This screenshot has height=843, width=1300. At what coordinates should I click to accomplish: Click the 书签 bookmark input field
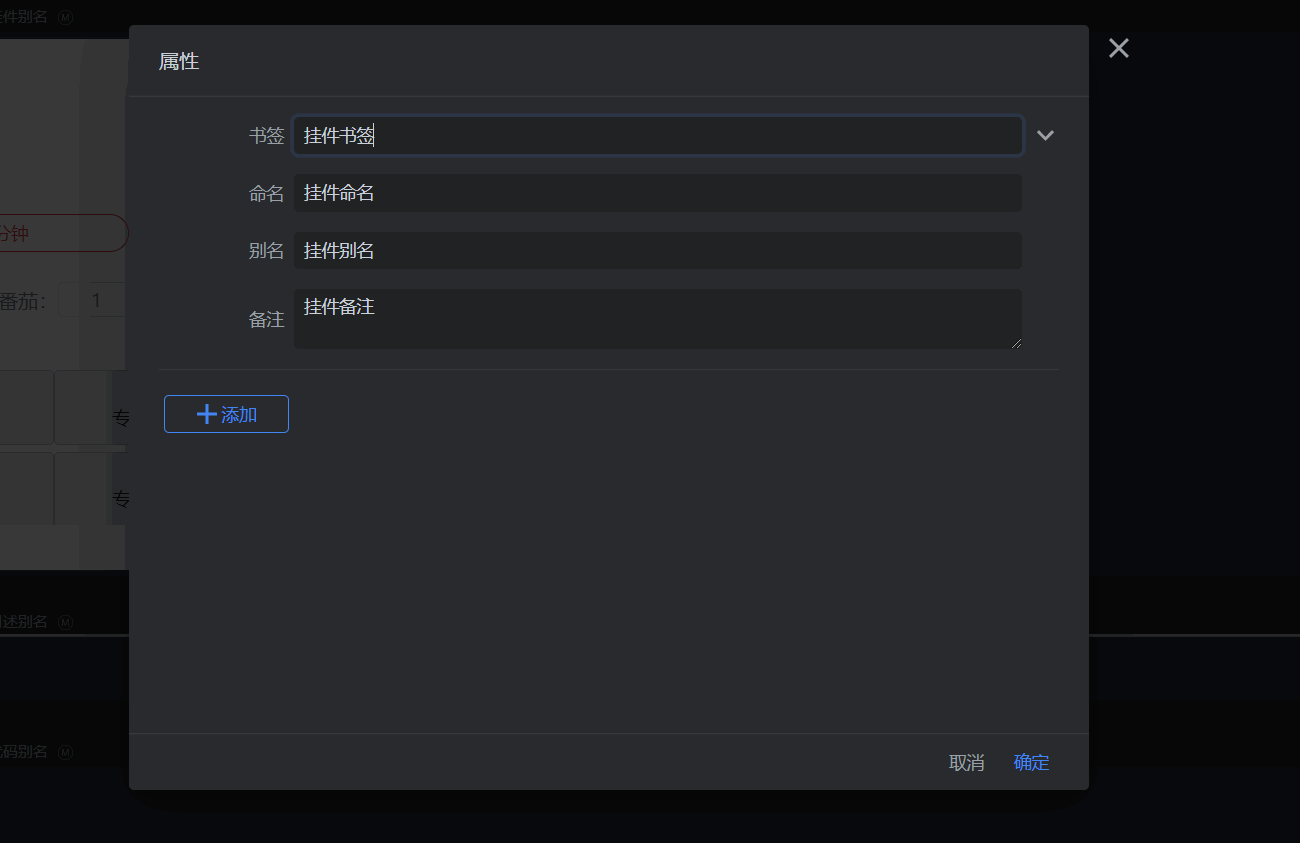[x=657, y=136]
